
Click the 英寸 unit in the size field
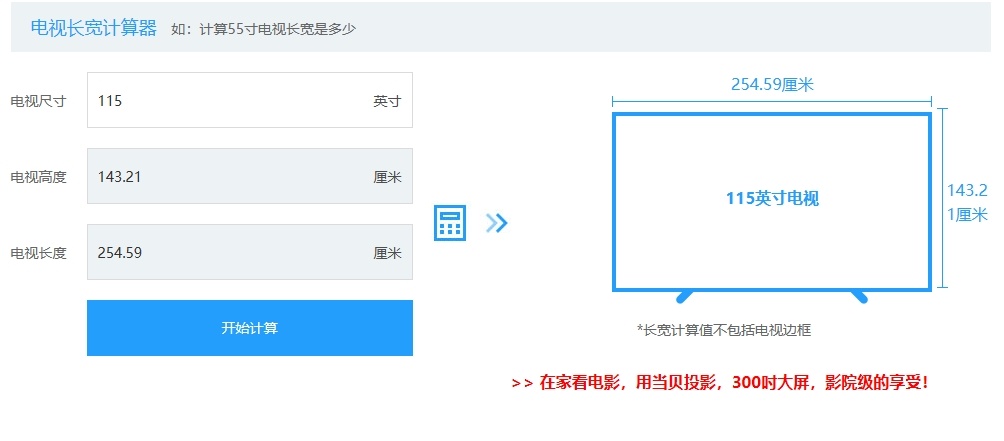[387, 101]
